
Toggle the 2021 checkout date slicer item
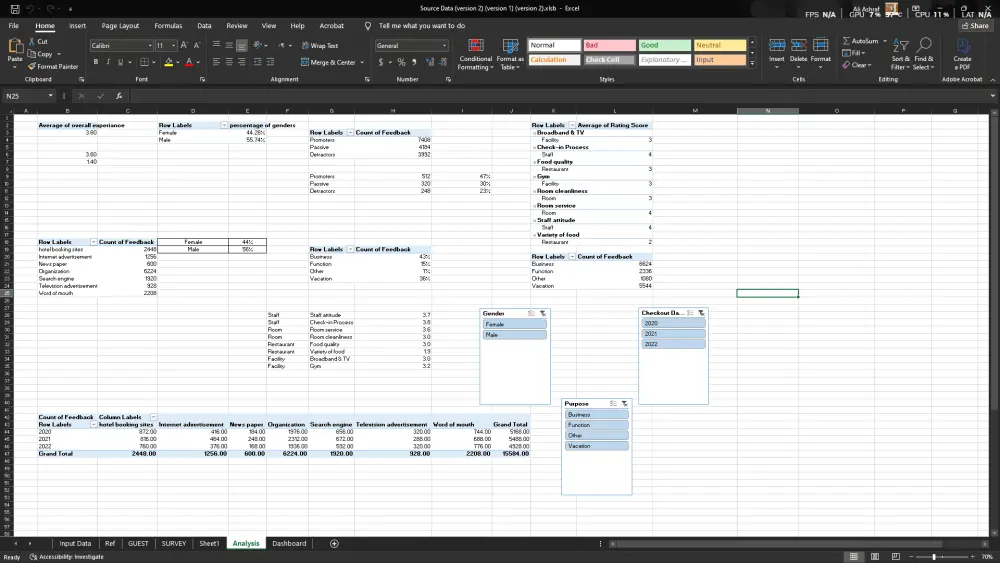(x=672, y=334)
